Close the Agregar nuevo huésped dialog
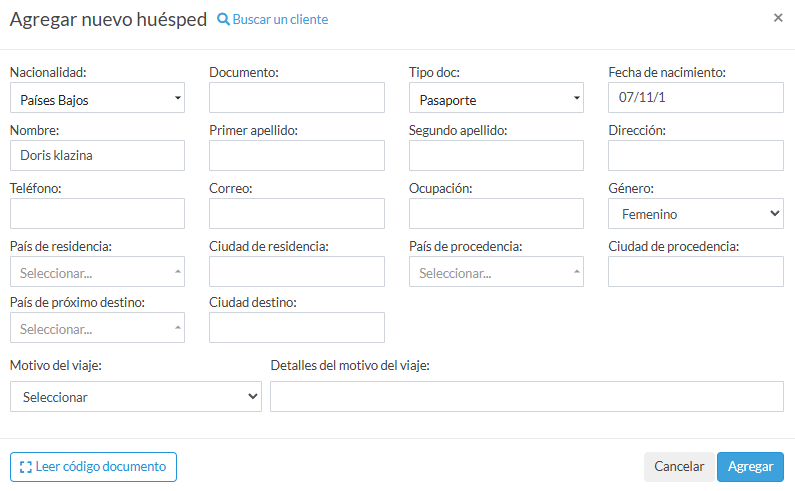The image size is (795, 491). point(778,18)
